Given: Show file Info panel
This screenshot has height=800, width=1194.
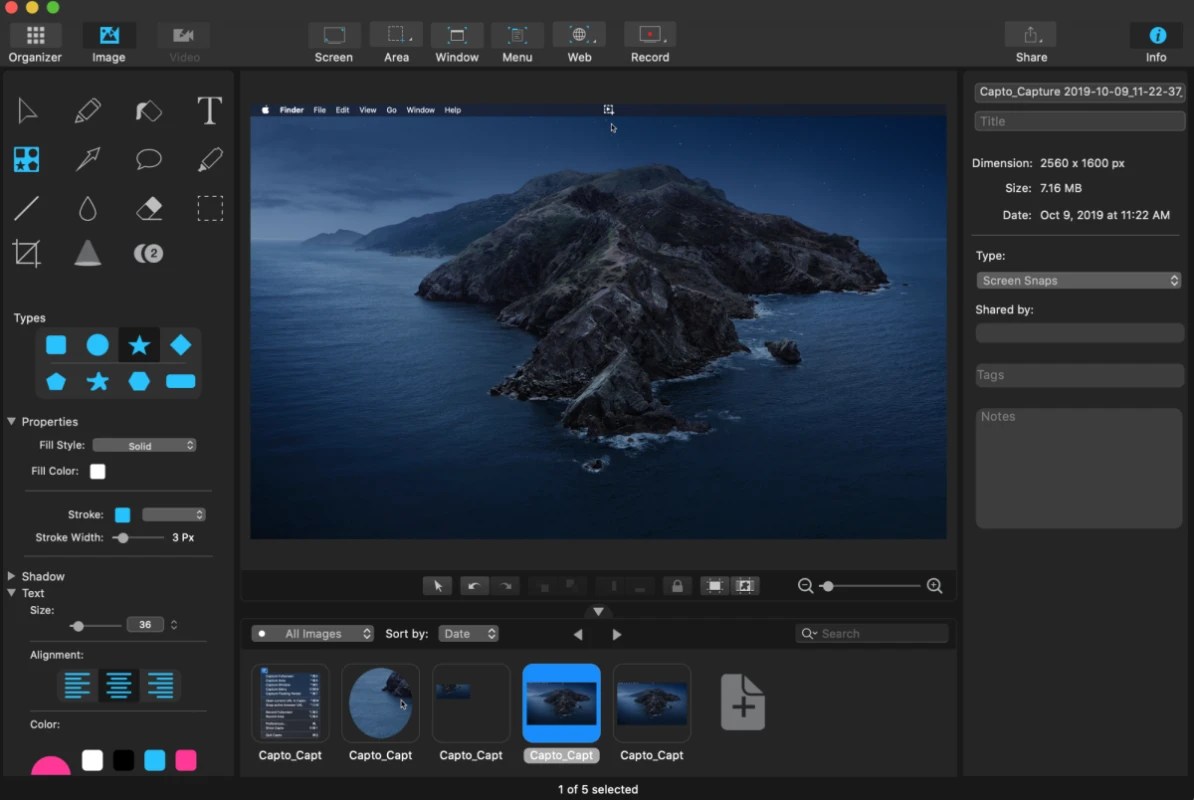Looking at the screenshot, I should tap(1155, 40).
